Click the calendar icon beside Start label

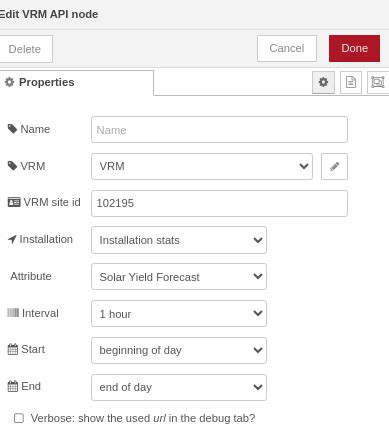click(13, 349)
